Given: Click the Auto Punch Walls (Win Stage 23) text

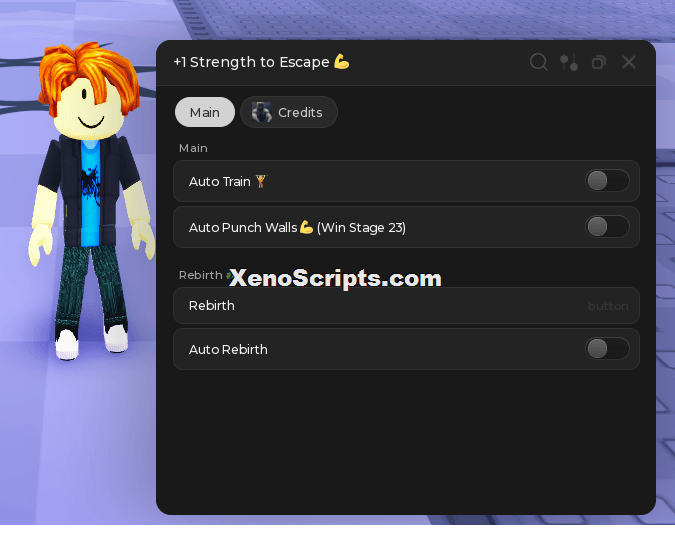Looking at the screenshot, I should point(297,227).
